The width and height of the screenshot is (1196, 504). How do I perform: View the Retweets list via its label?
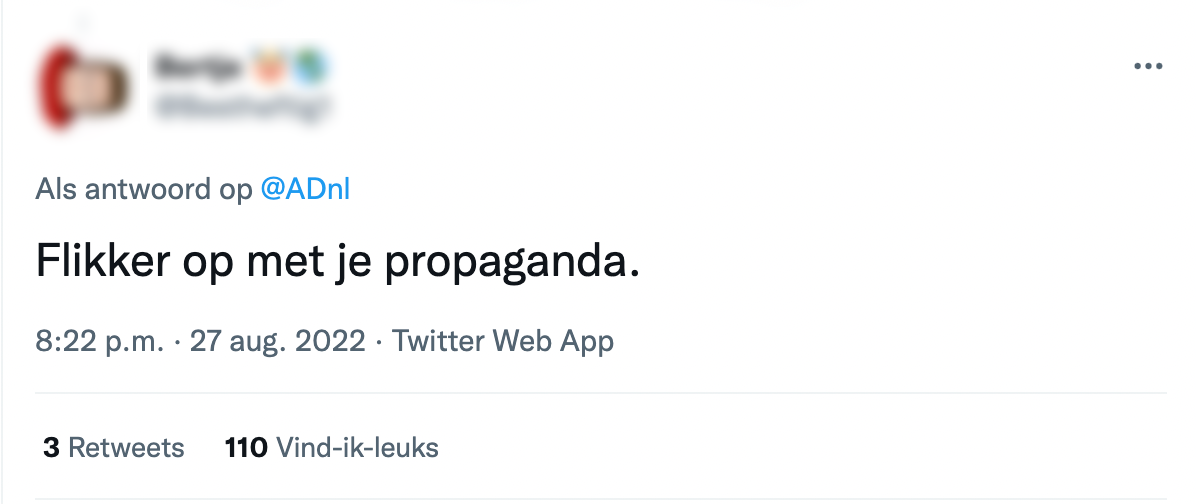click(x=126, y=447)
